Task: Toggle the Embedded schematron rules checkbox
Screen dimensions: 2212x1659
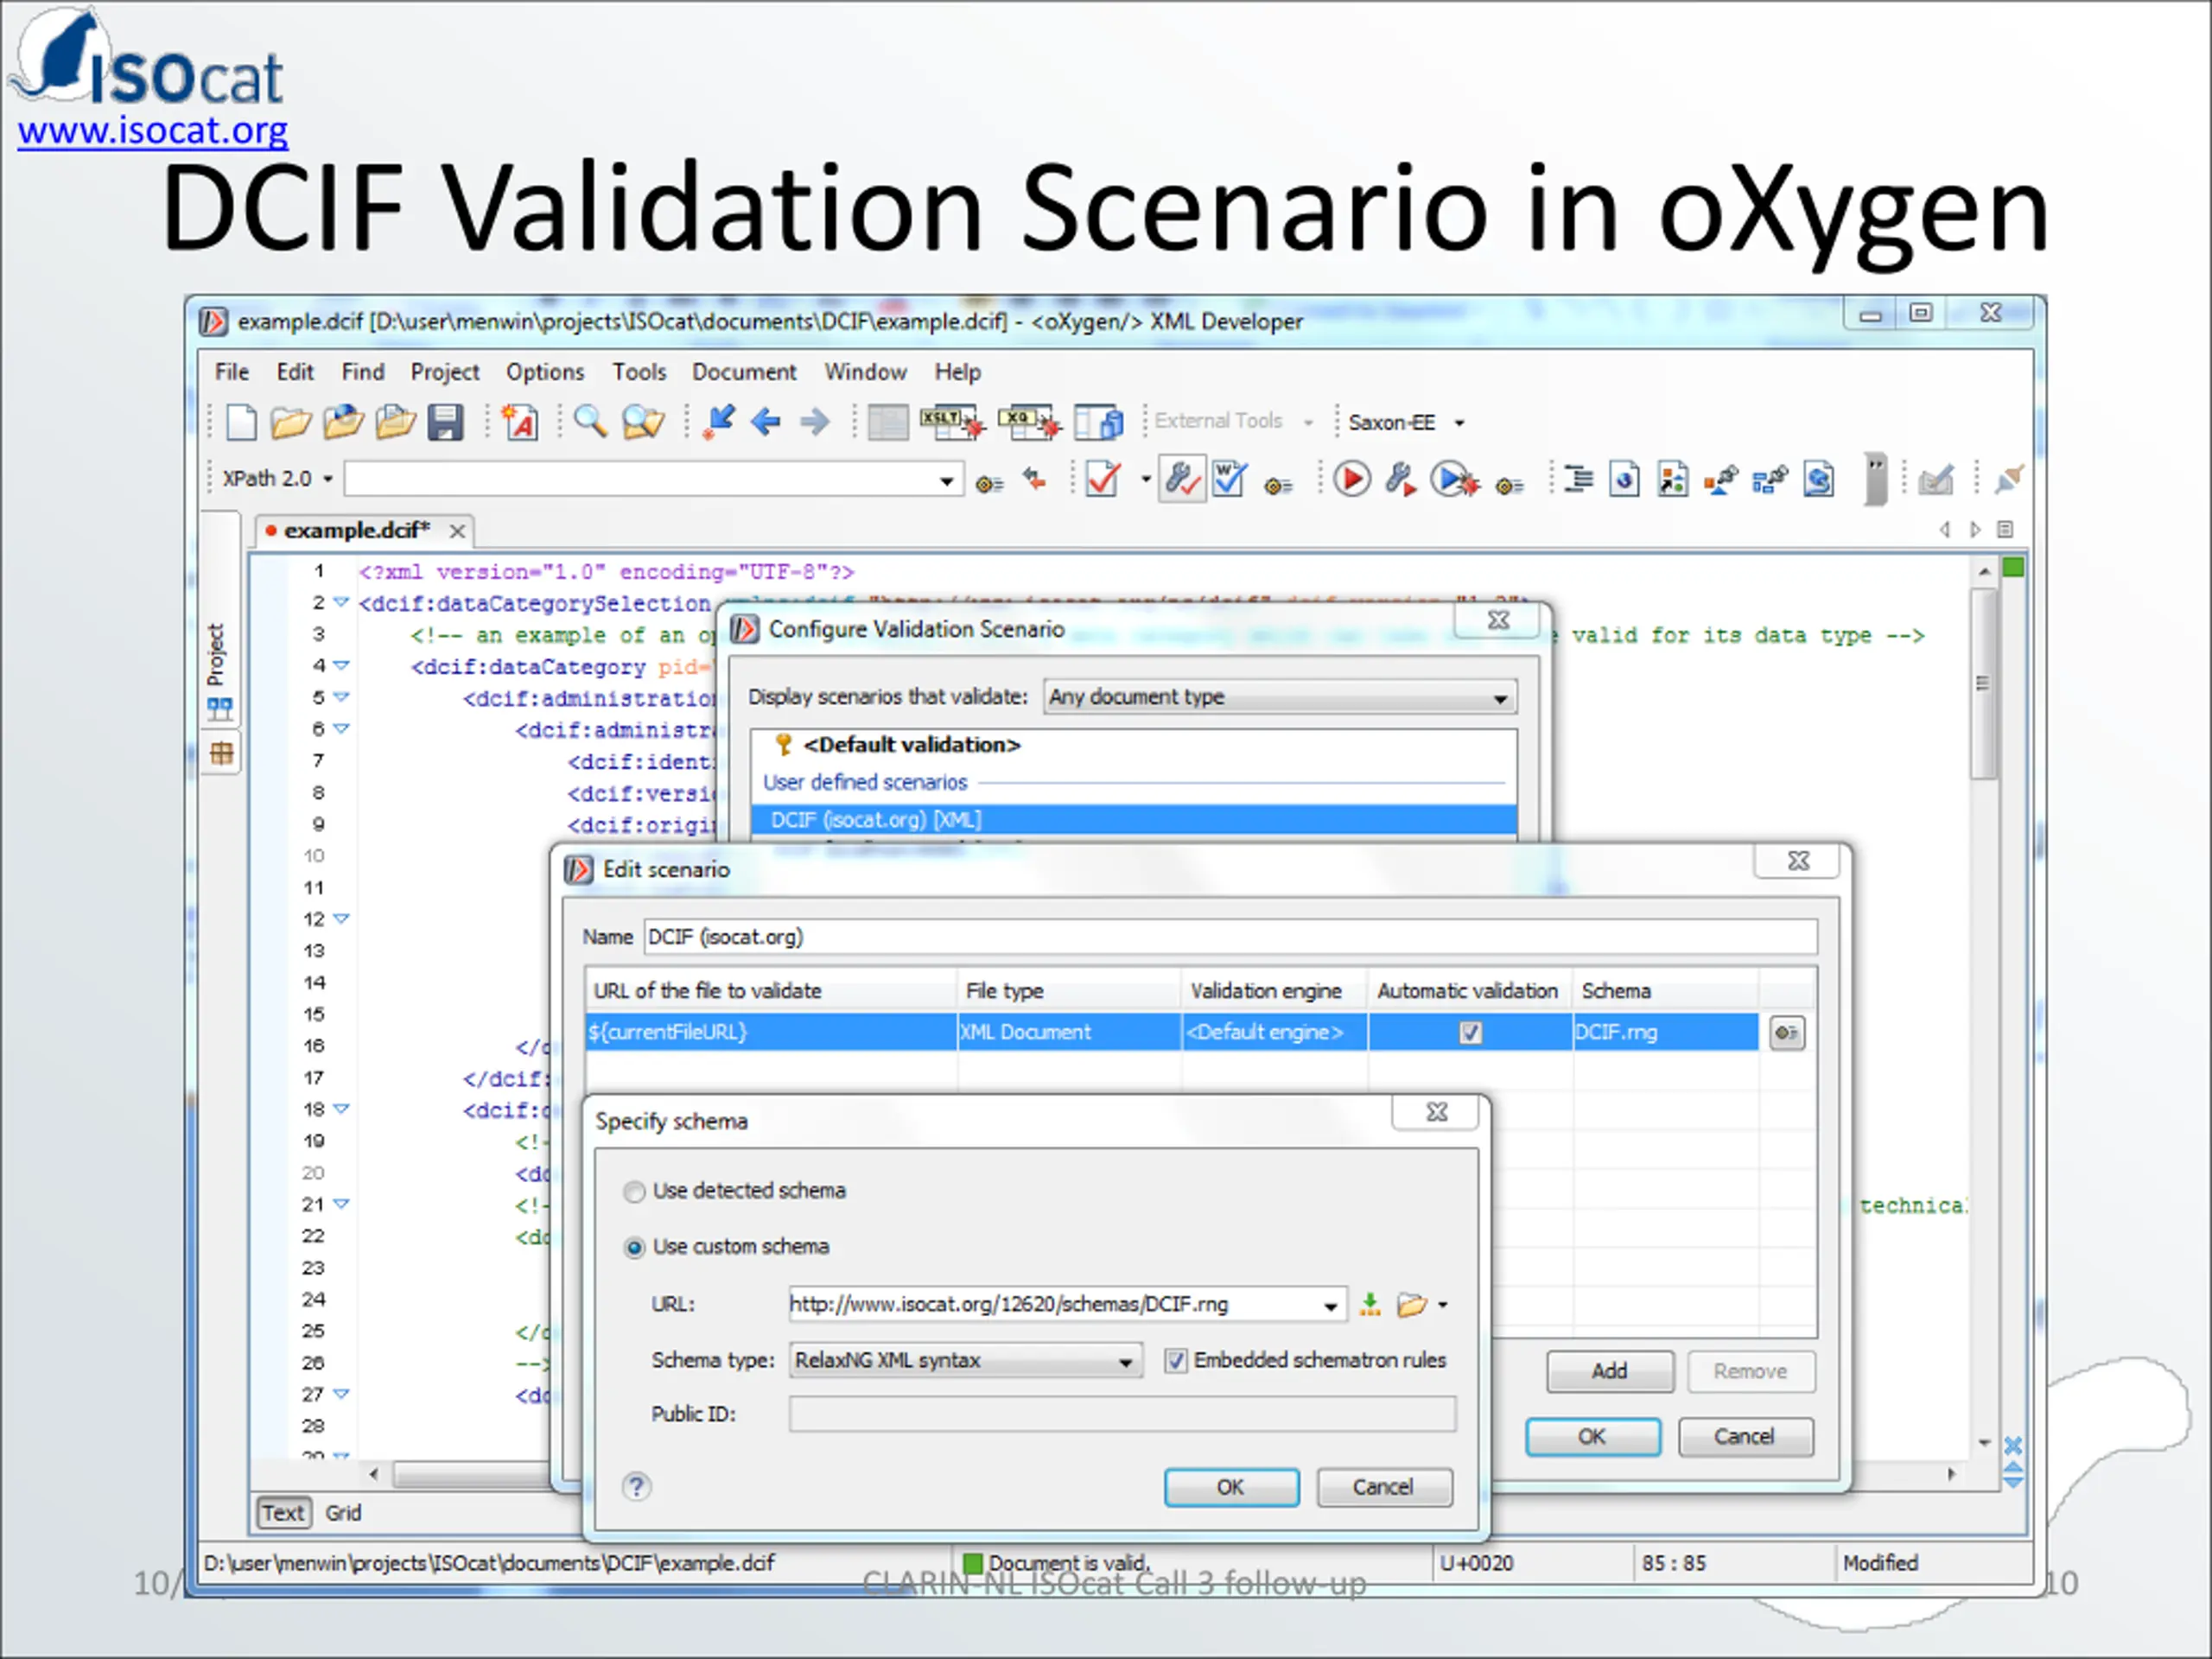Action: 1175,1360
